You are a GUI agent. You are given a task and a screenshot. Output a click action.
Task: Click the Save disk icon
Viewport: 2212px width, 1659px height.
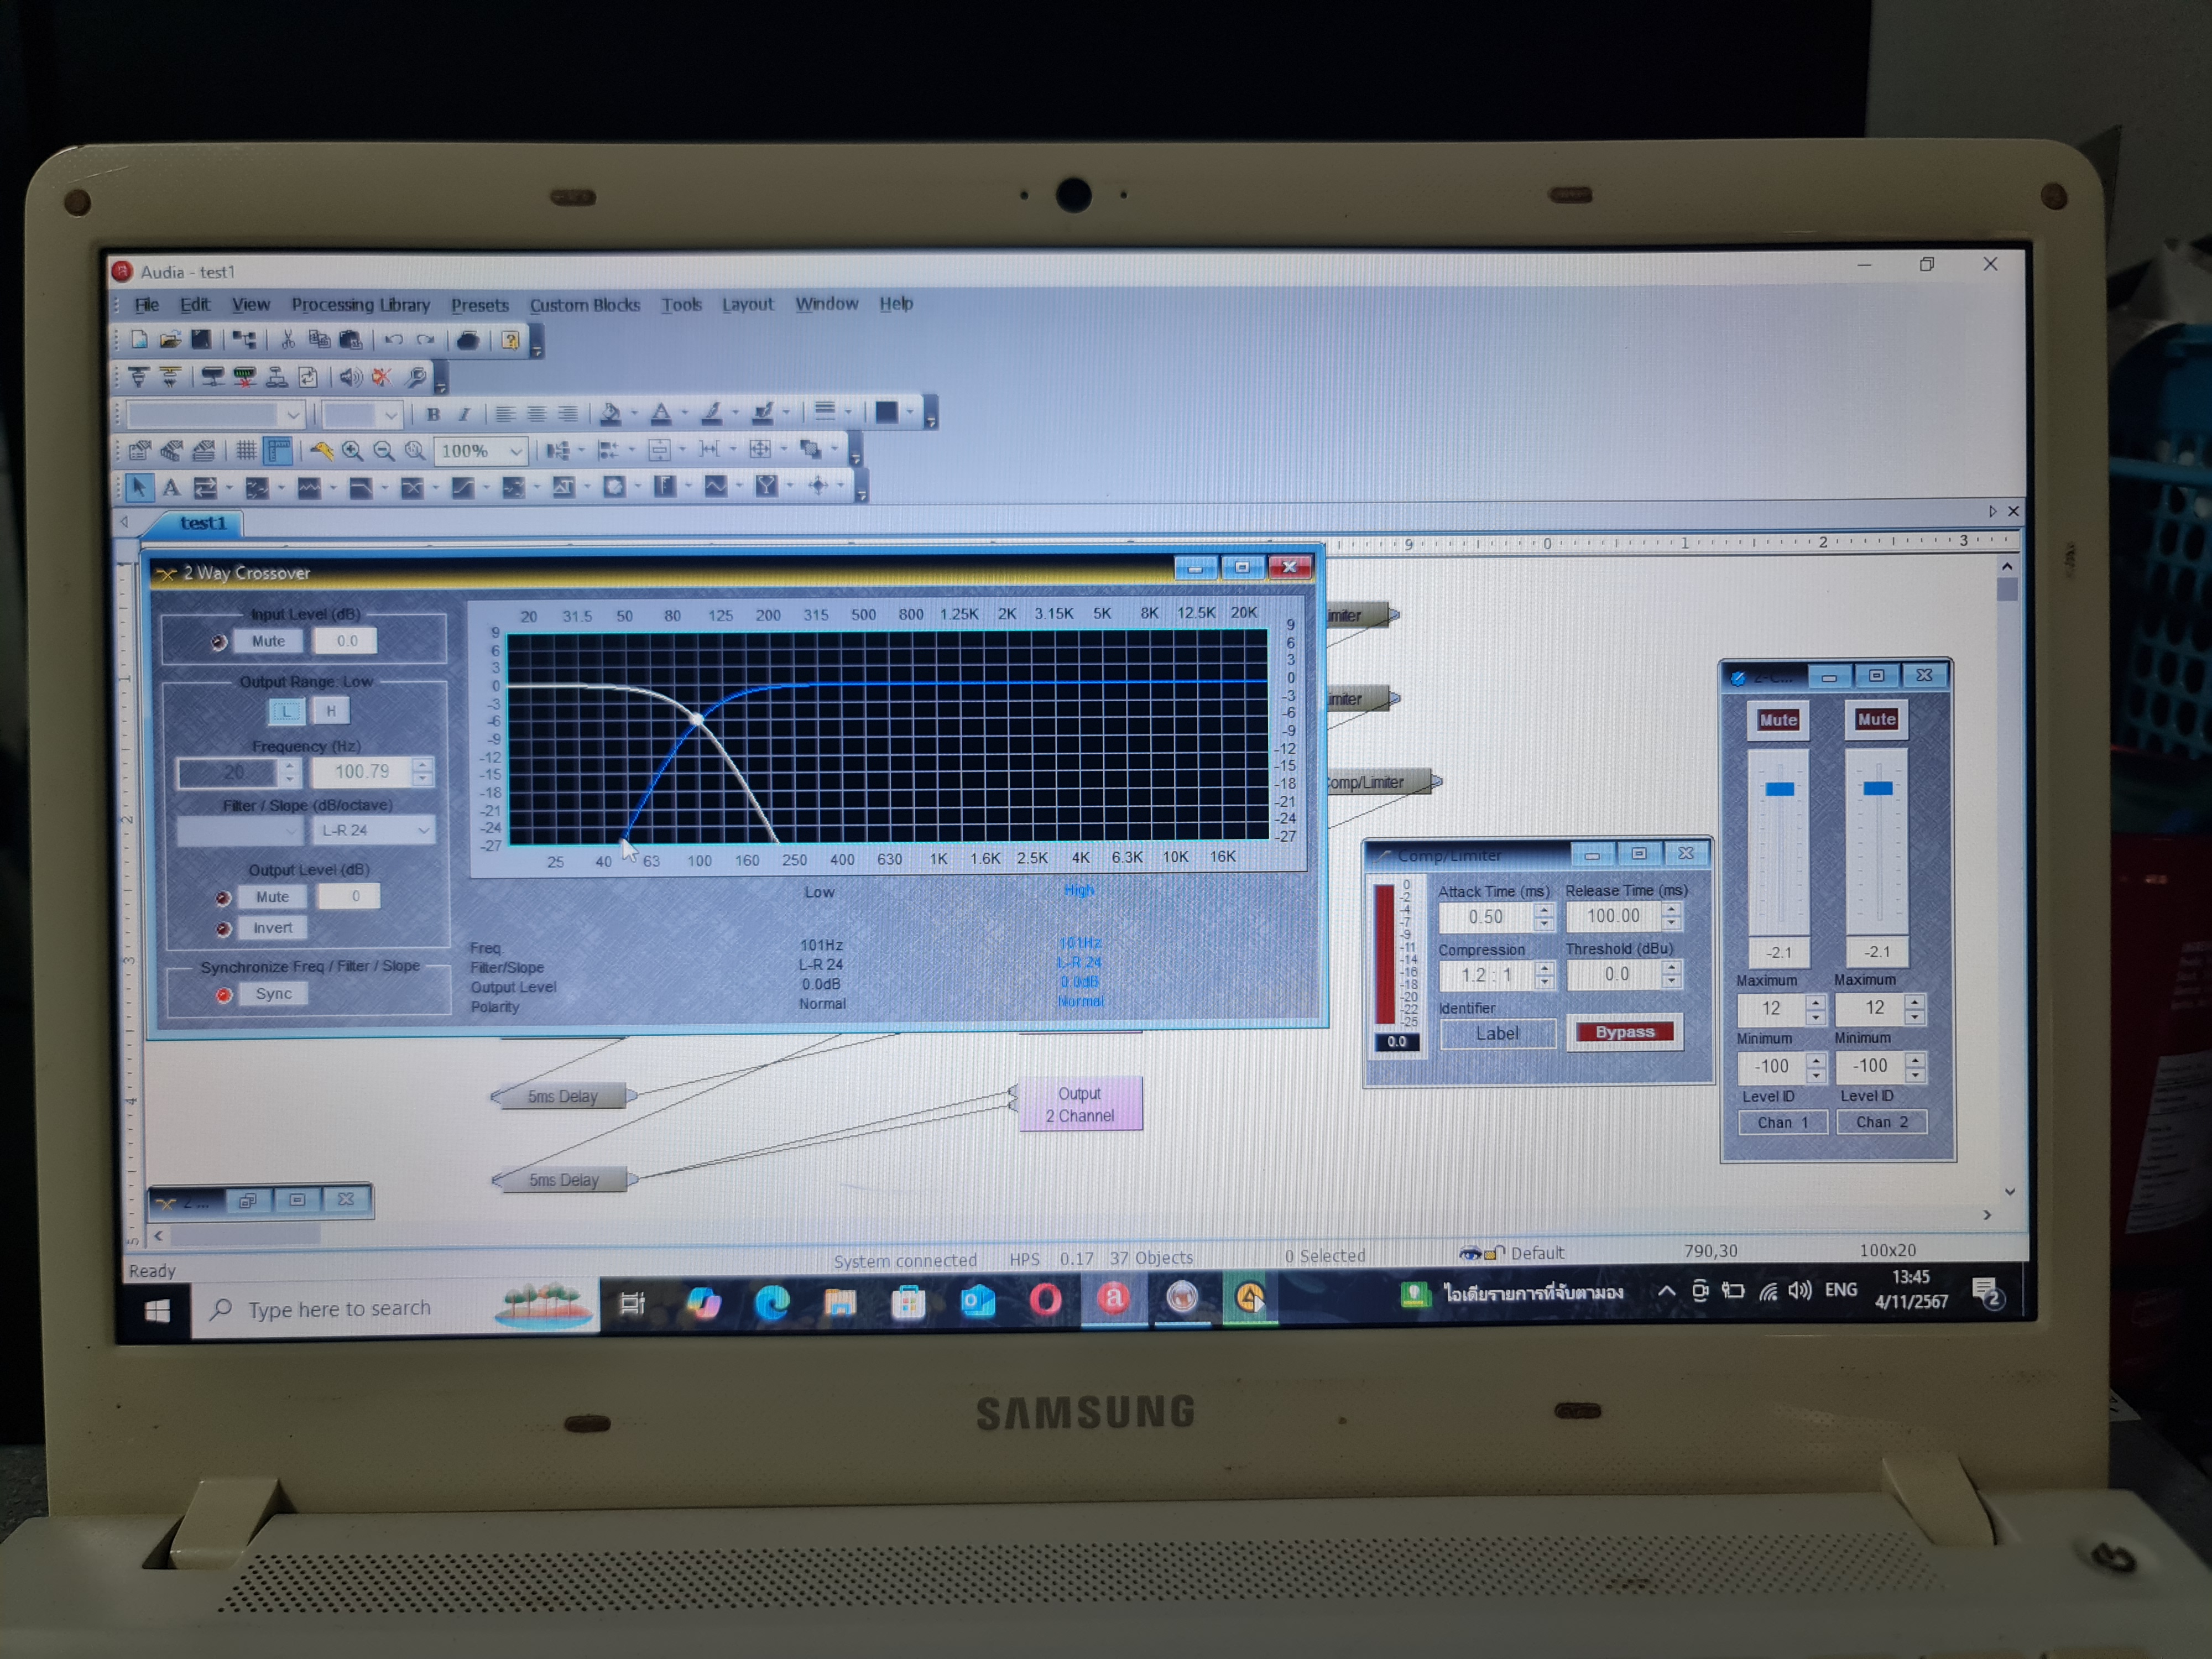201,340
